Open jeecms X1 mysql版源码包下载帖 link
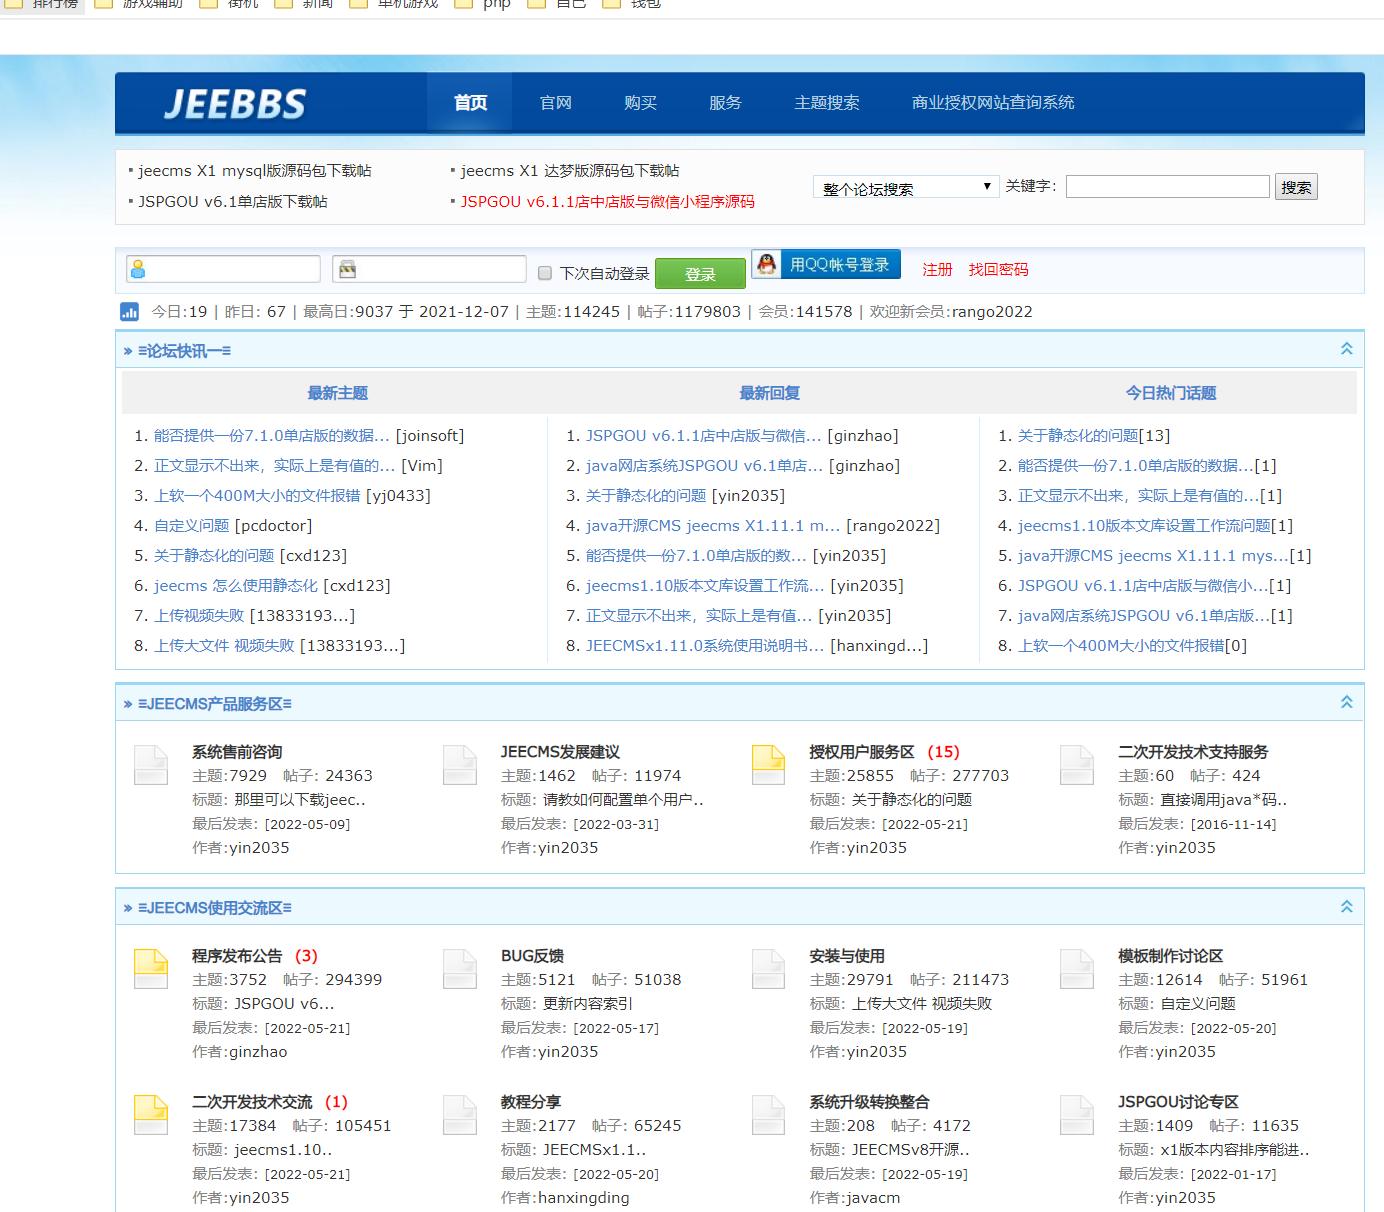1384x1212 pixels. [x=255, y=171]
